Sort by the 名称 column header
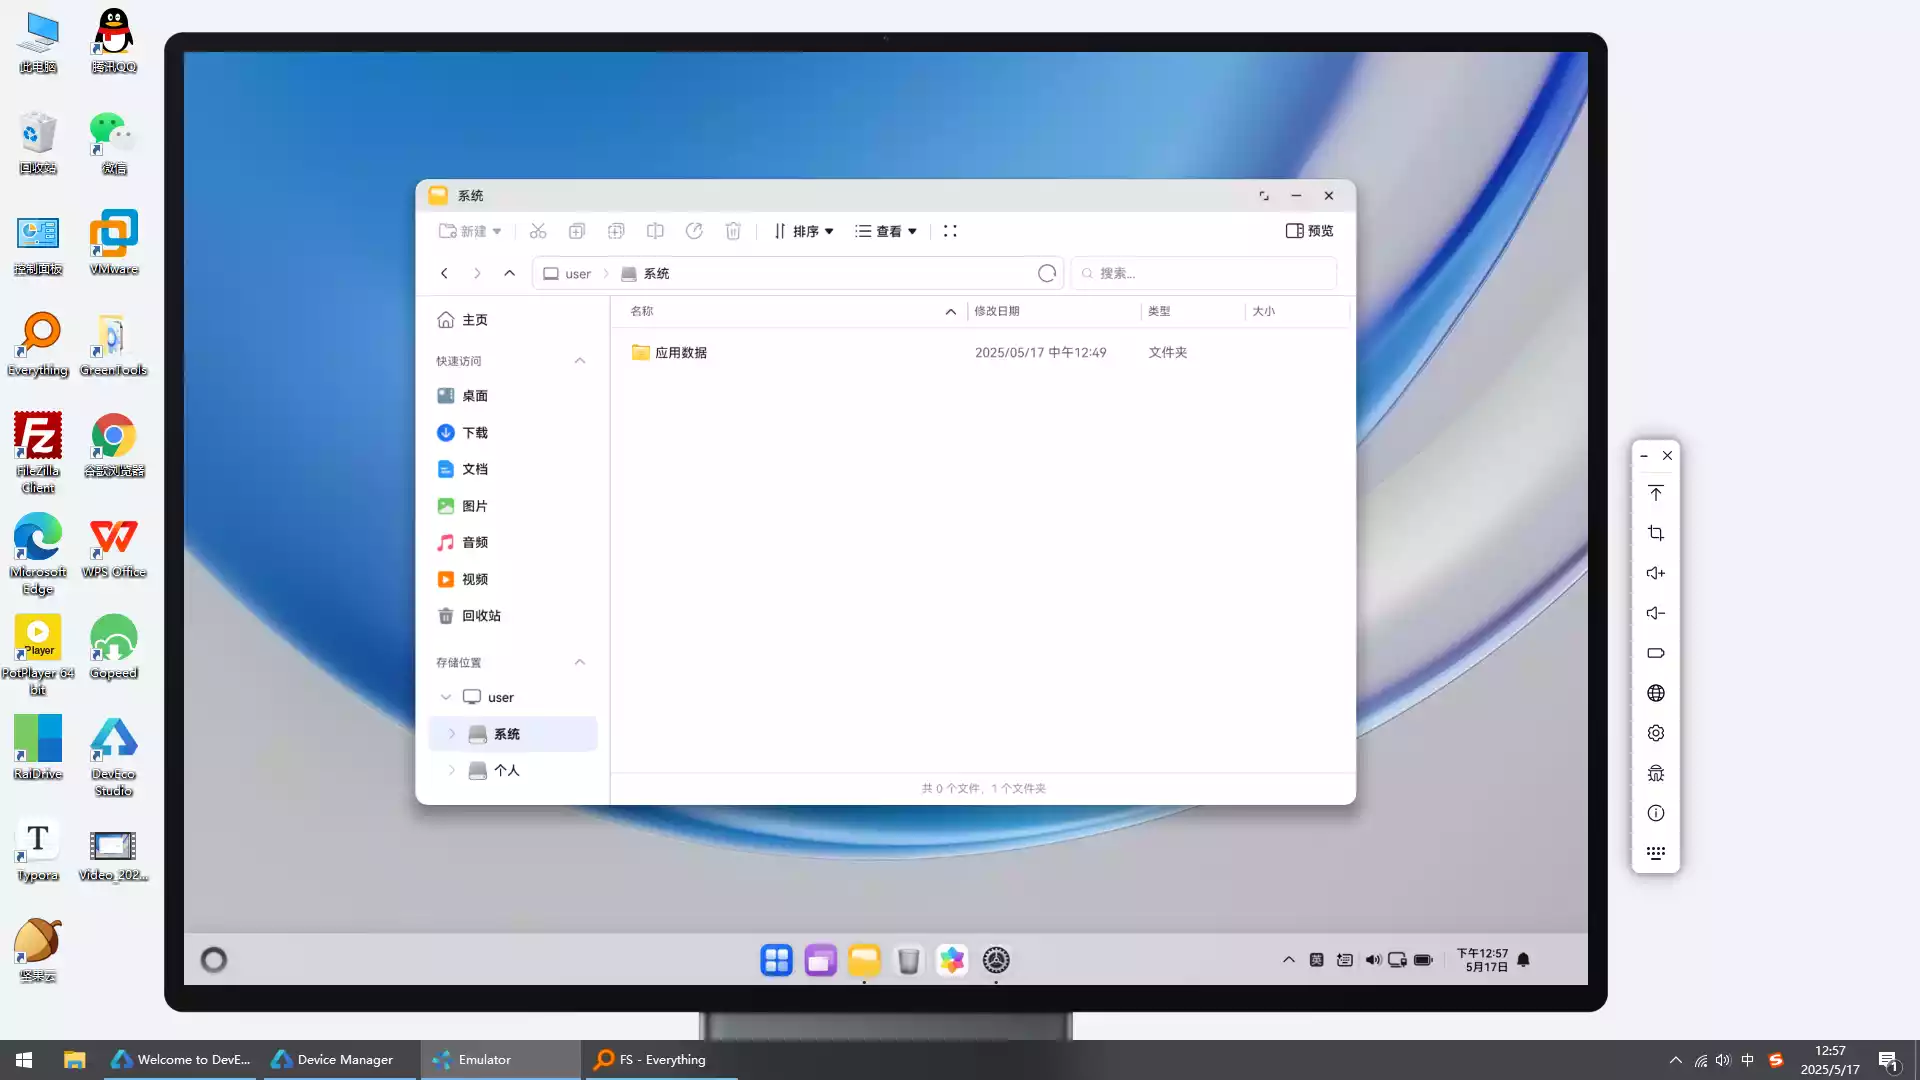 pos(790,311)
